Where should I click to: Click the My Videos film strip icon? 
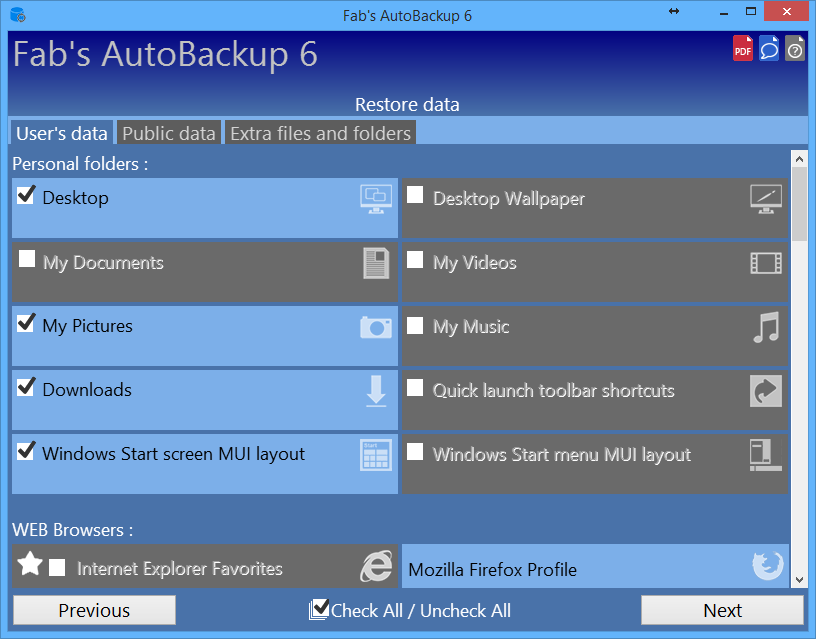tap(766, 263)
